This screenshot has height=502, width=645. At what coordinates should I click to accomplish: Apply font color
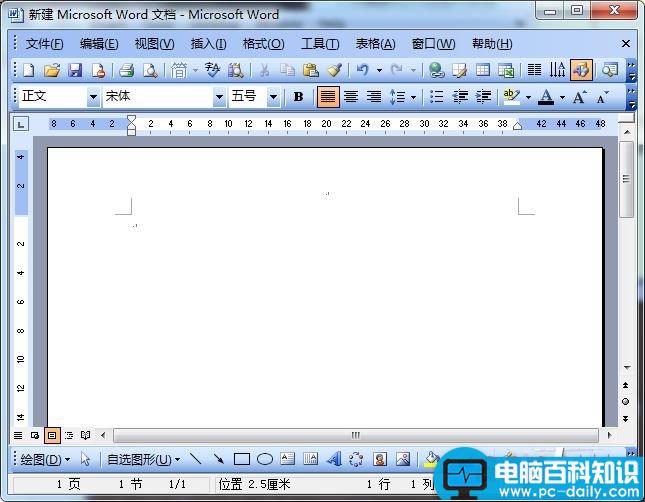[546, 97]
